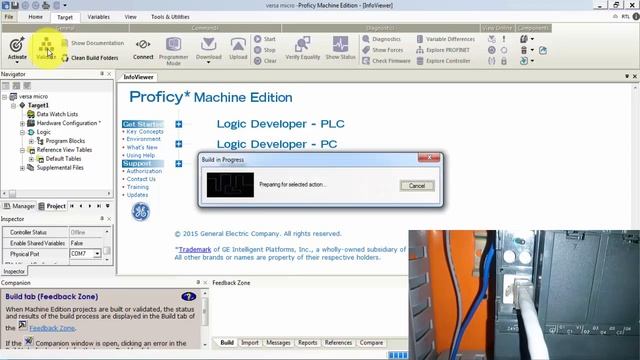Viewport: 640px width, 360px height.
Task: Switch to the Home ribbon tab
Action: 36,17
